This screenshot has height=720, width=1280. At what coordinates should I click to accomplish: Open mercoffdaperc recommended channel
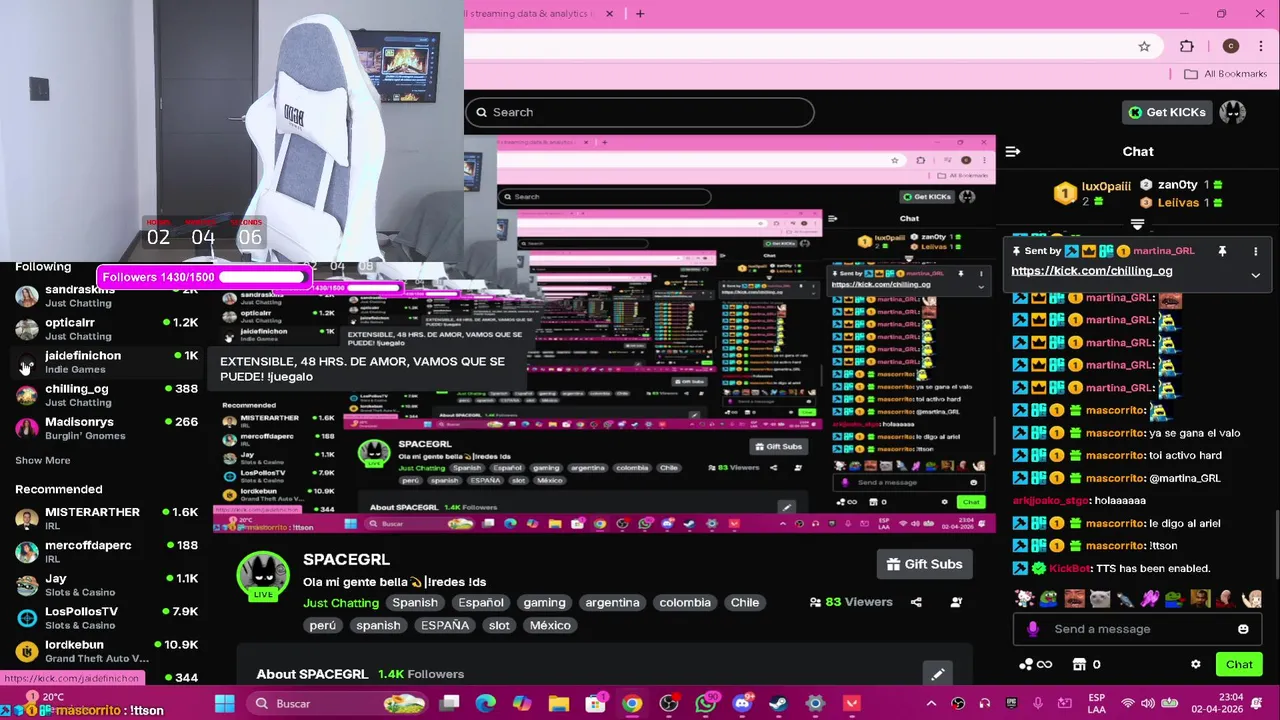[105, 551]
